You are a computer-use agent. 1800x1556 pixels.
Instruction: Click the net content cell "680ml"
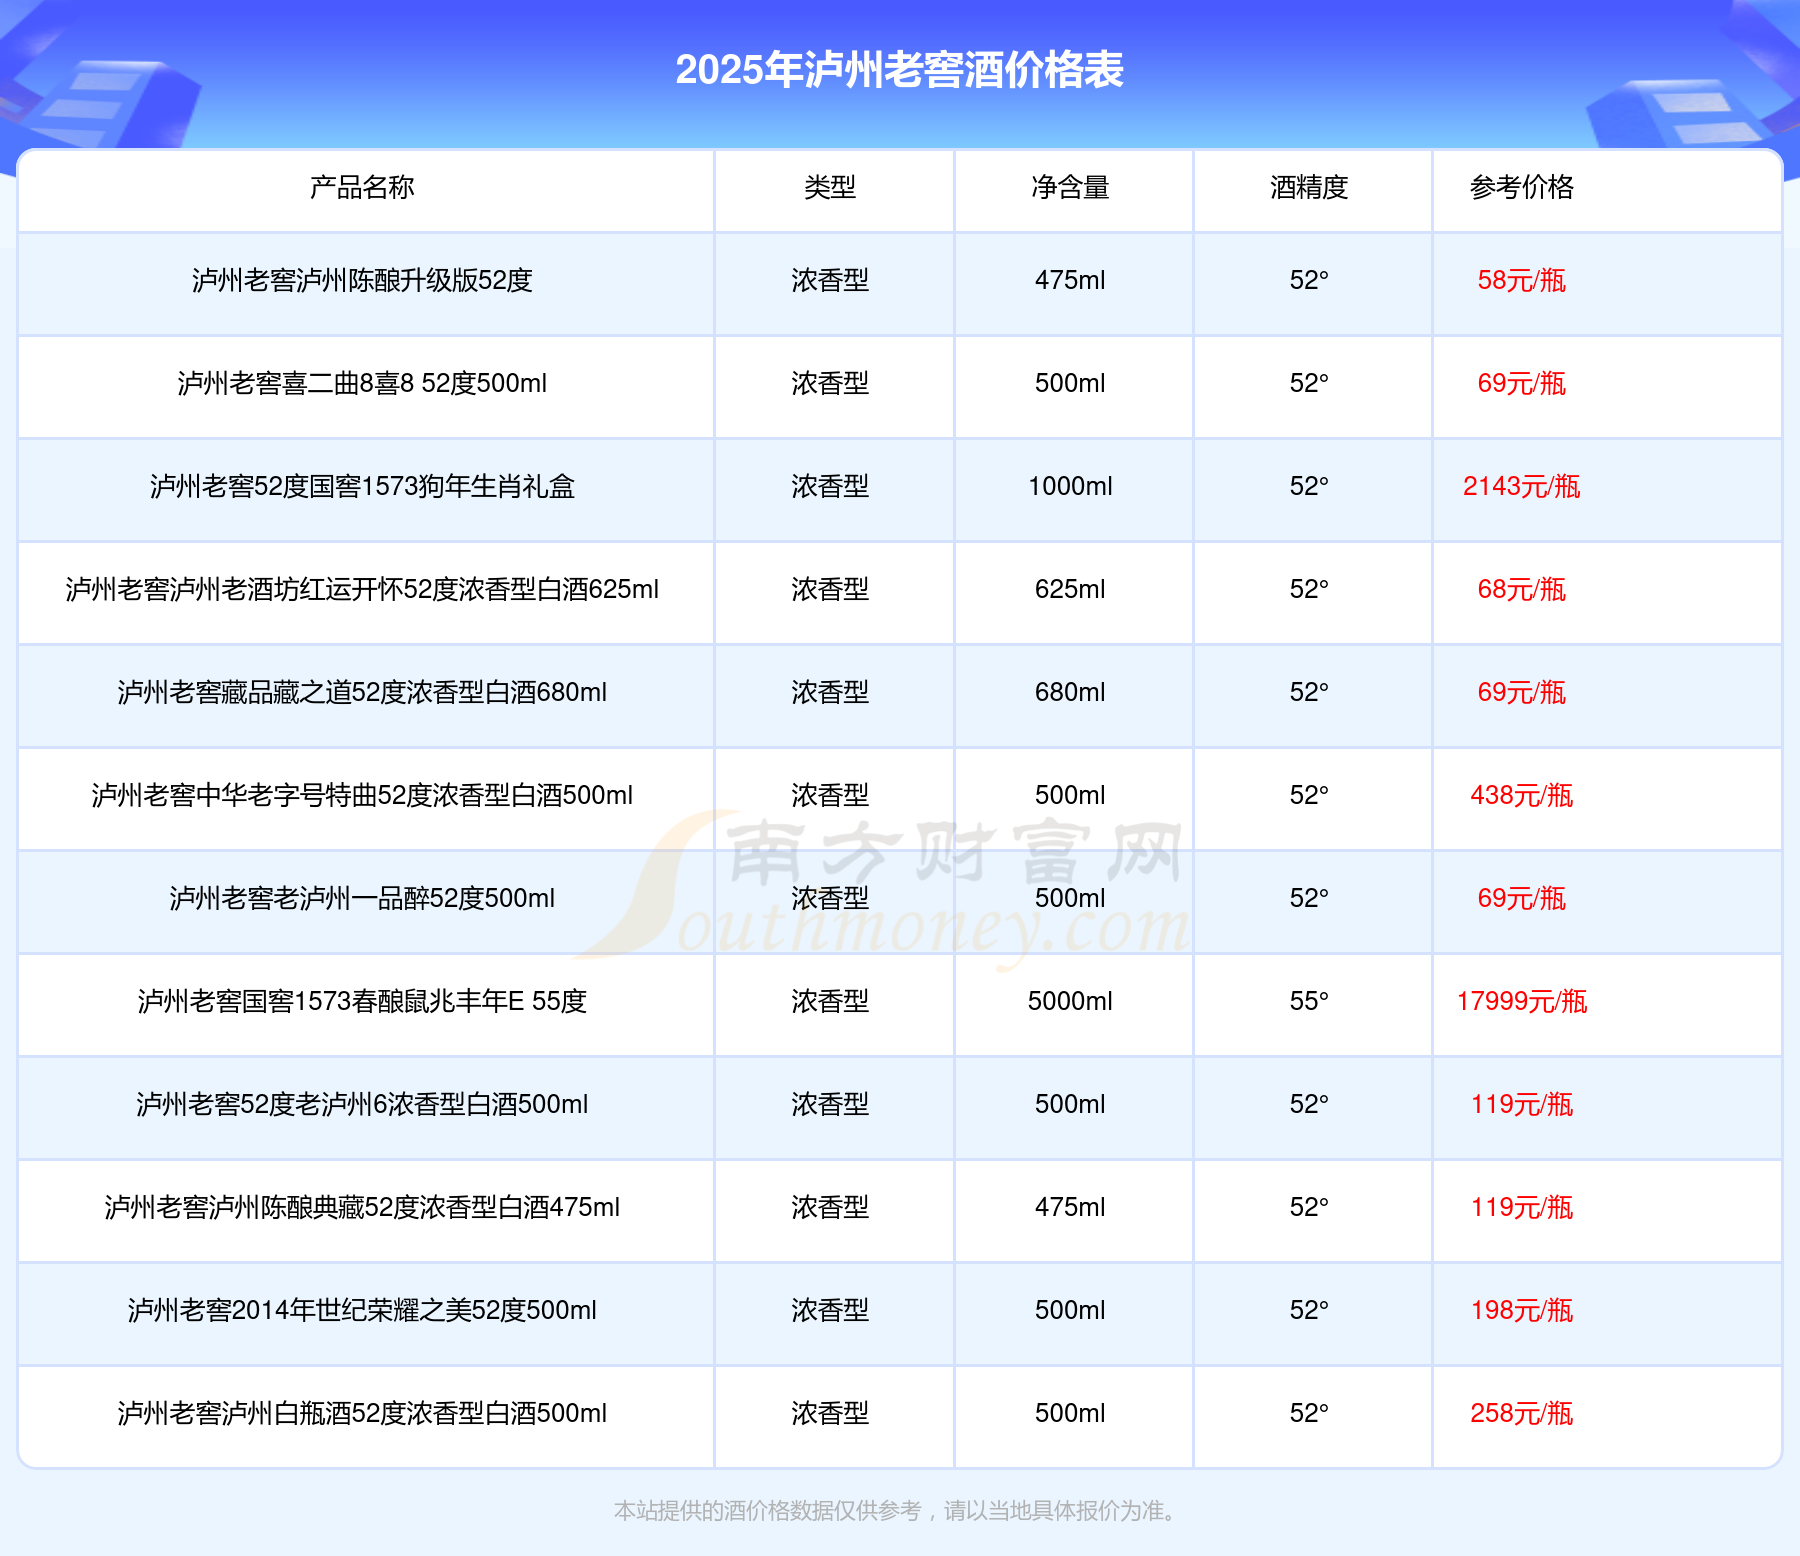1070,693
